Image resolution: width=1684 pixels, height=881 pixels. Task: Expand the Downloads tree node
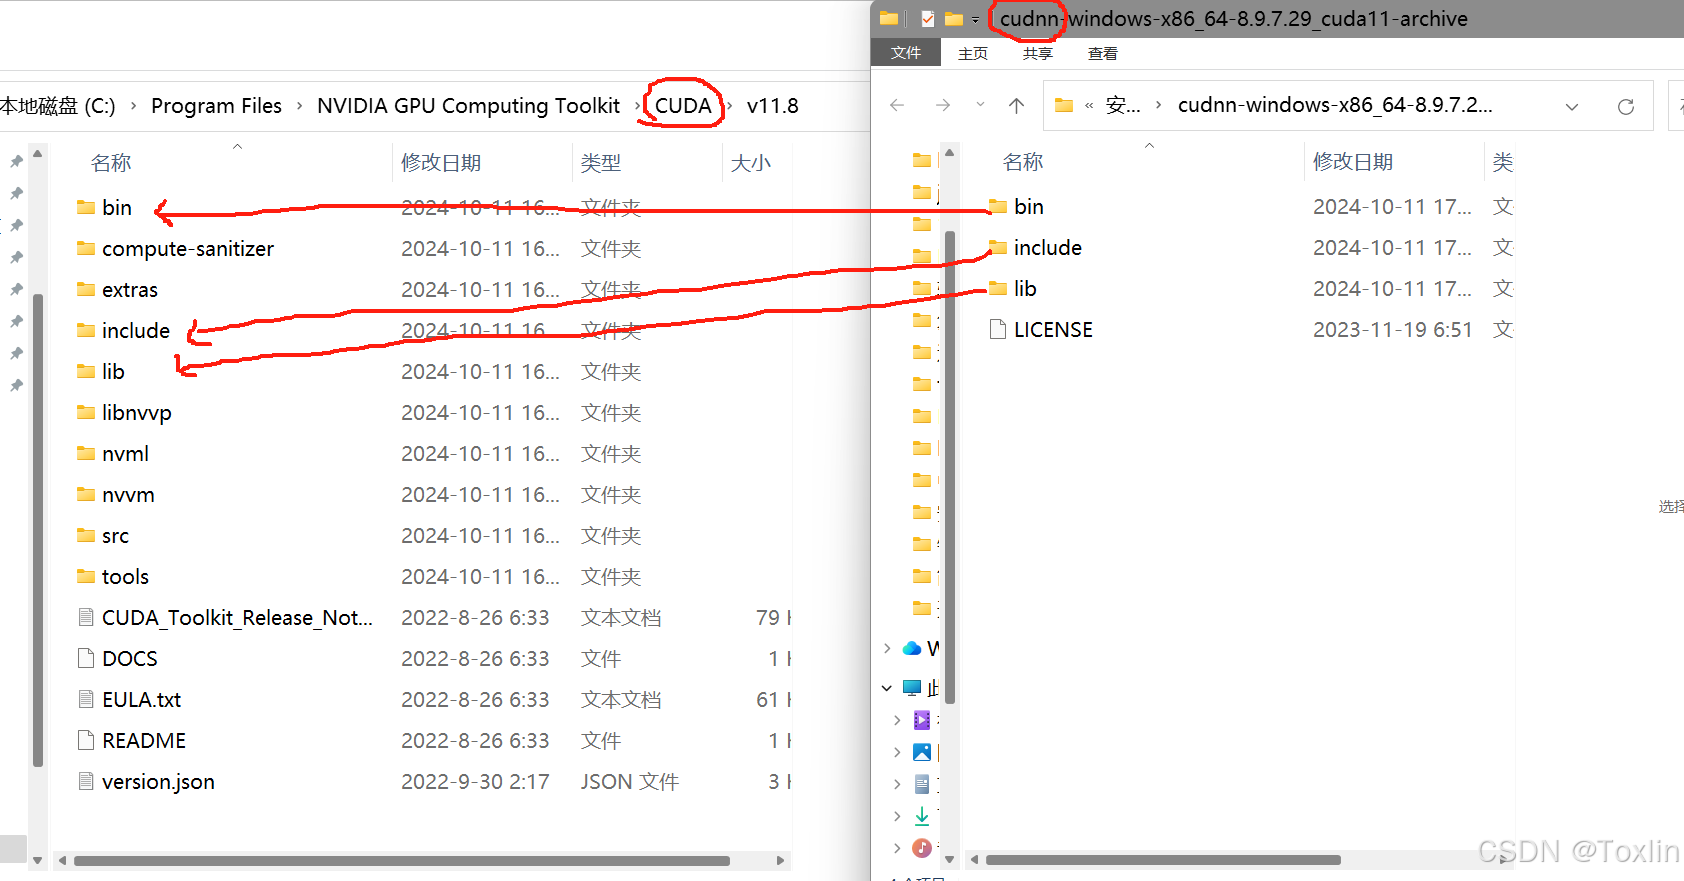[897, 816]
